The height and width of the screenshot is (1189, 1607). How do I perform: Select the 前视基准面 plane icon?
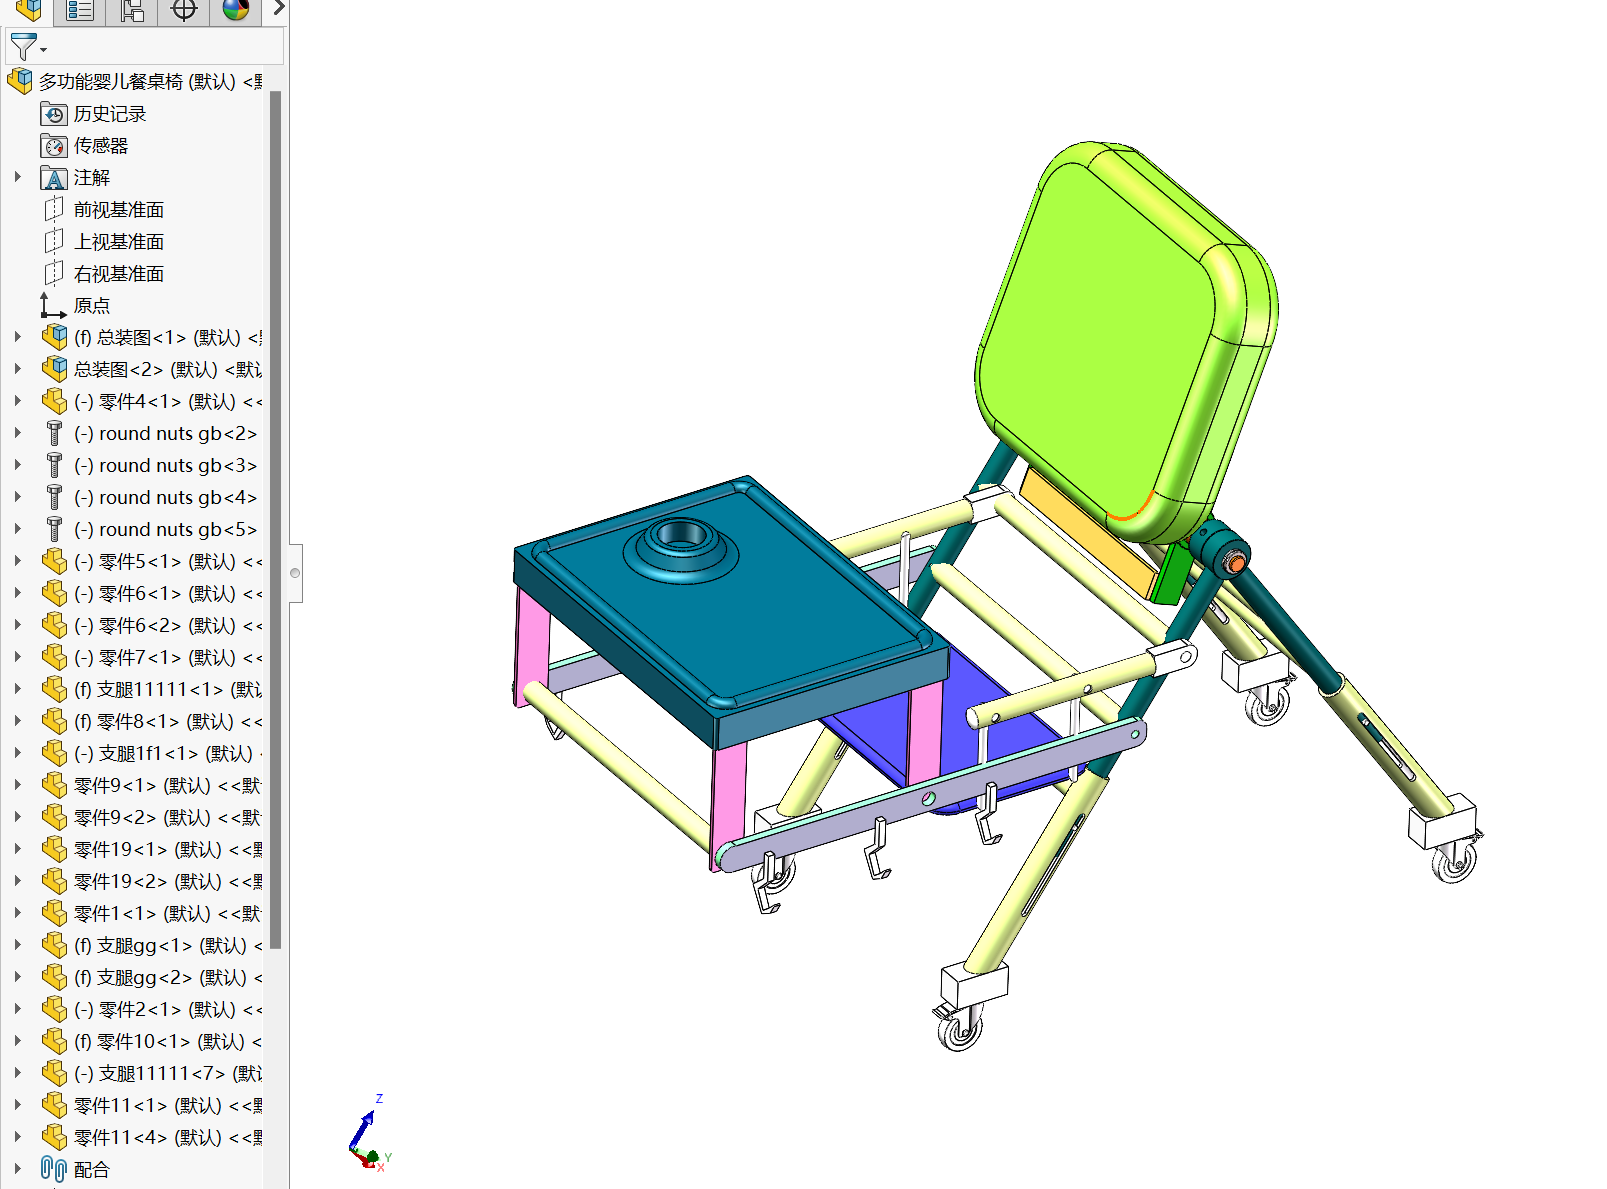54,210
